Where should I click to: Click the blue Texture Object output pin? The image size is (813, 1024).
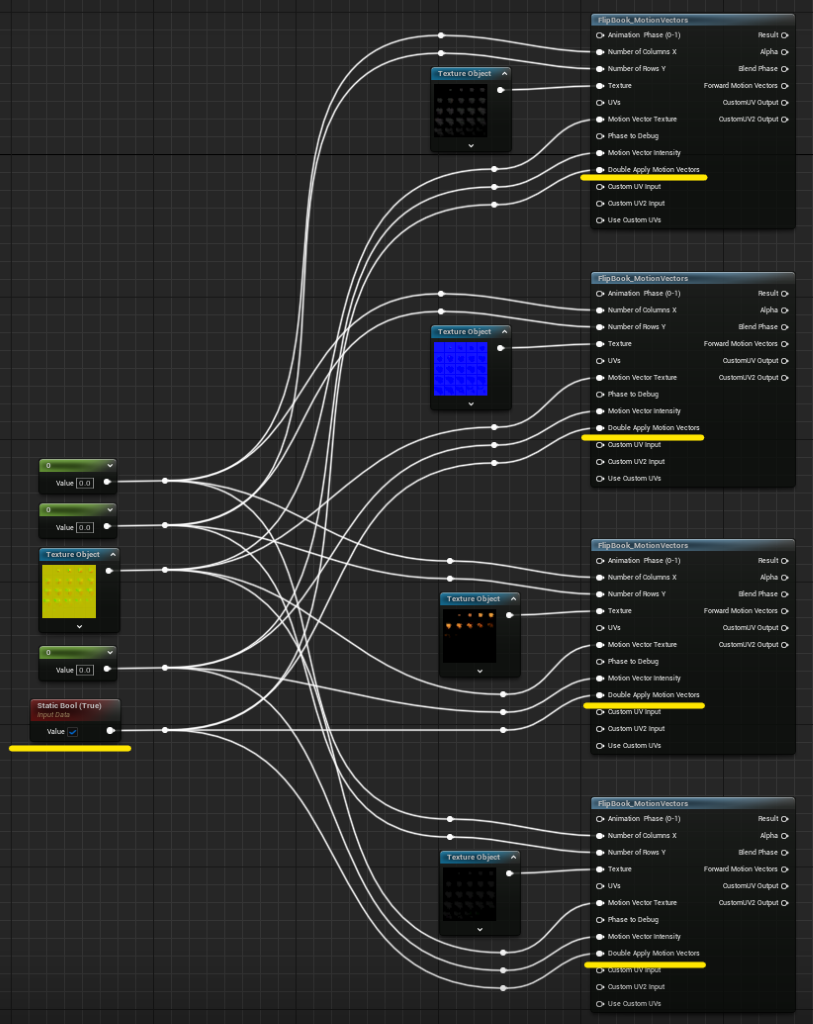click(501, 348)
